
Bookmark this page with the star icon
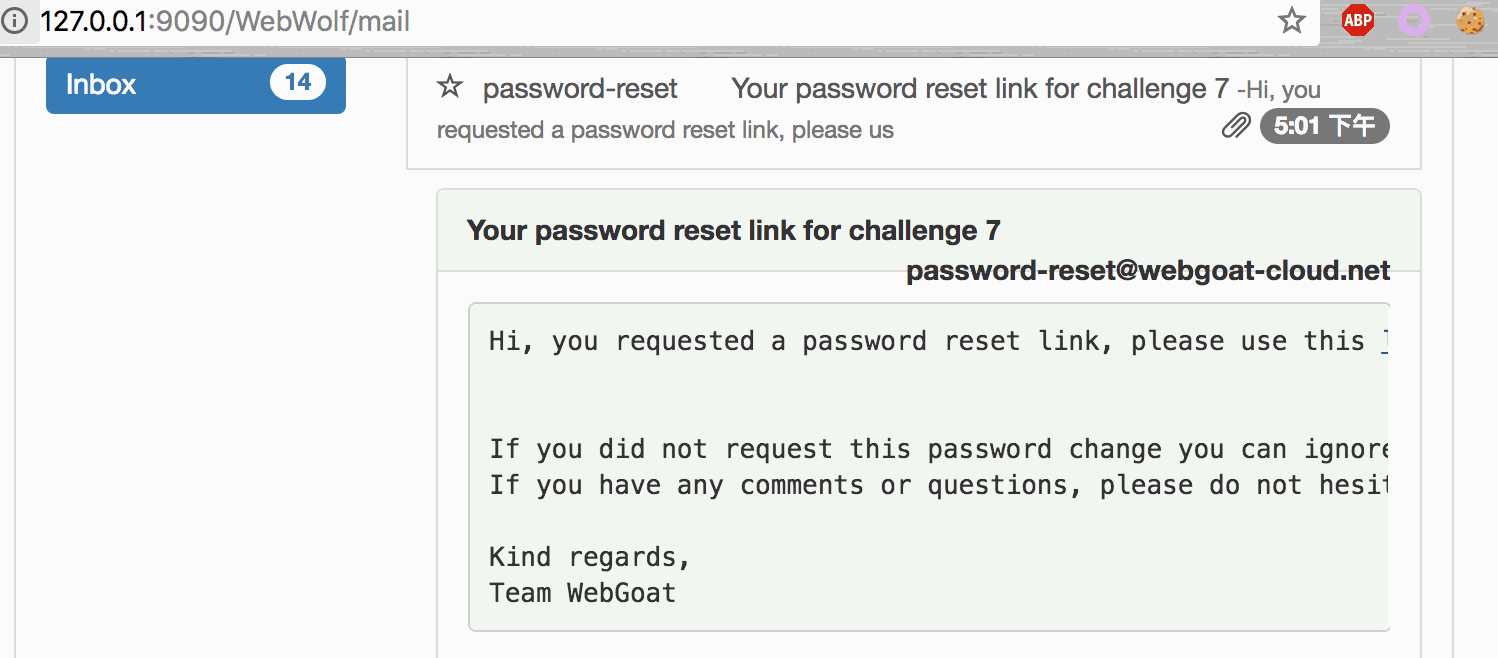point(1292,21)
